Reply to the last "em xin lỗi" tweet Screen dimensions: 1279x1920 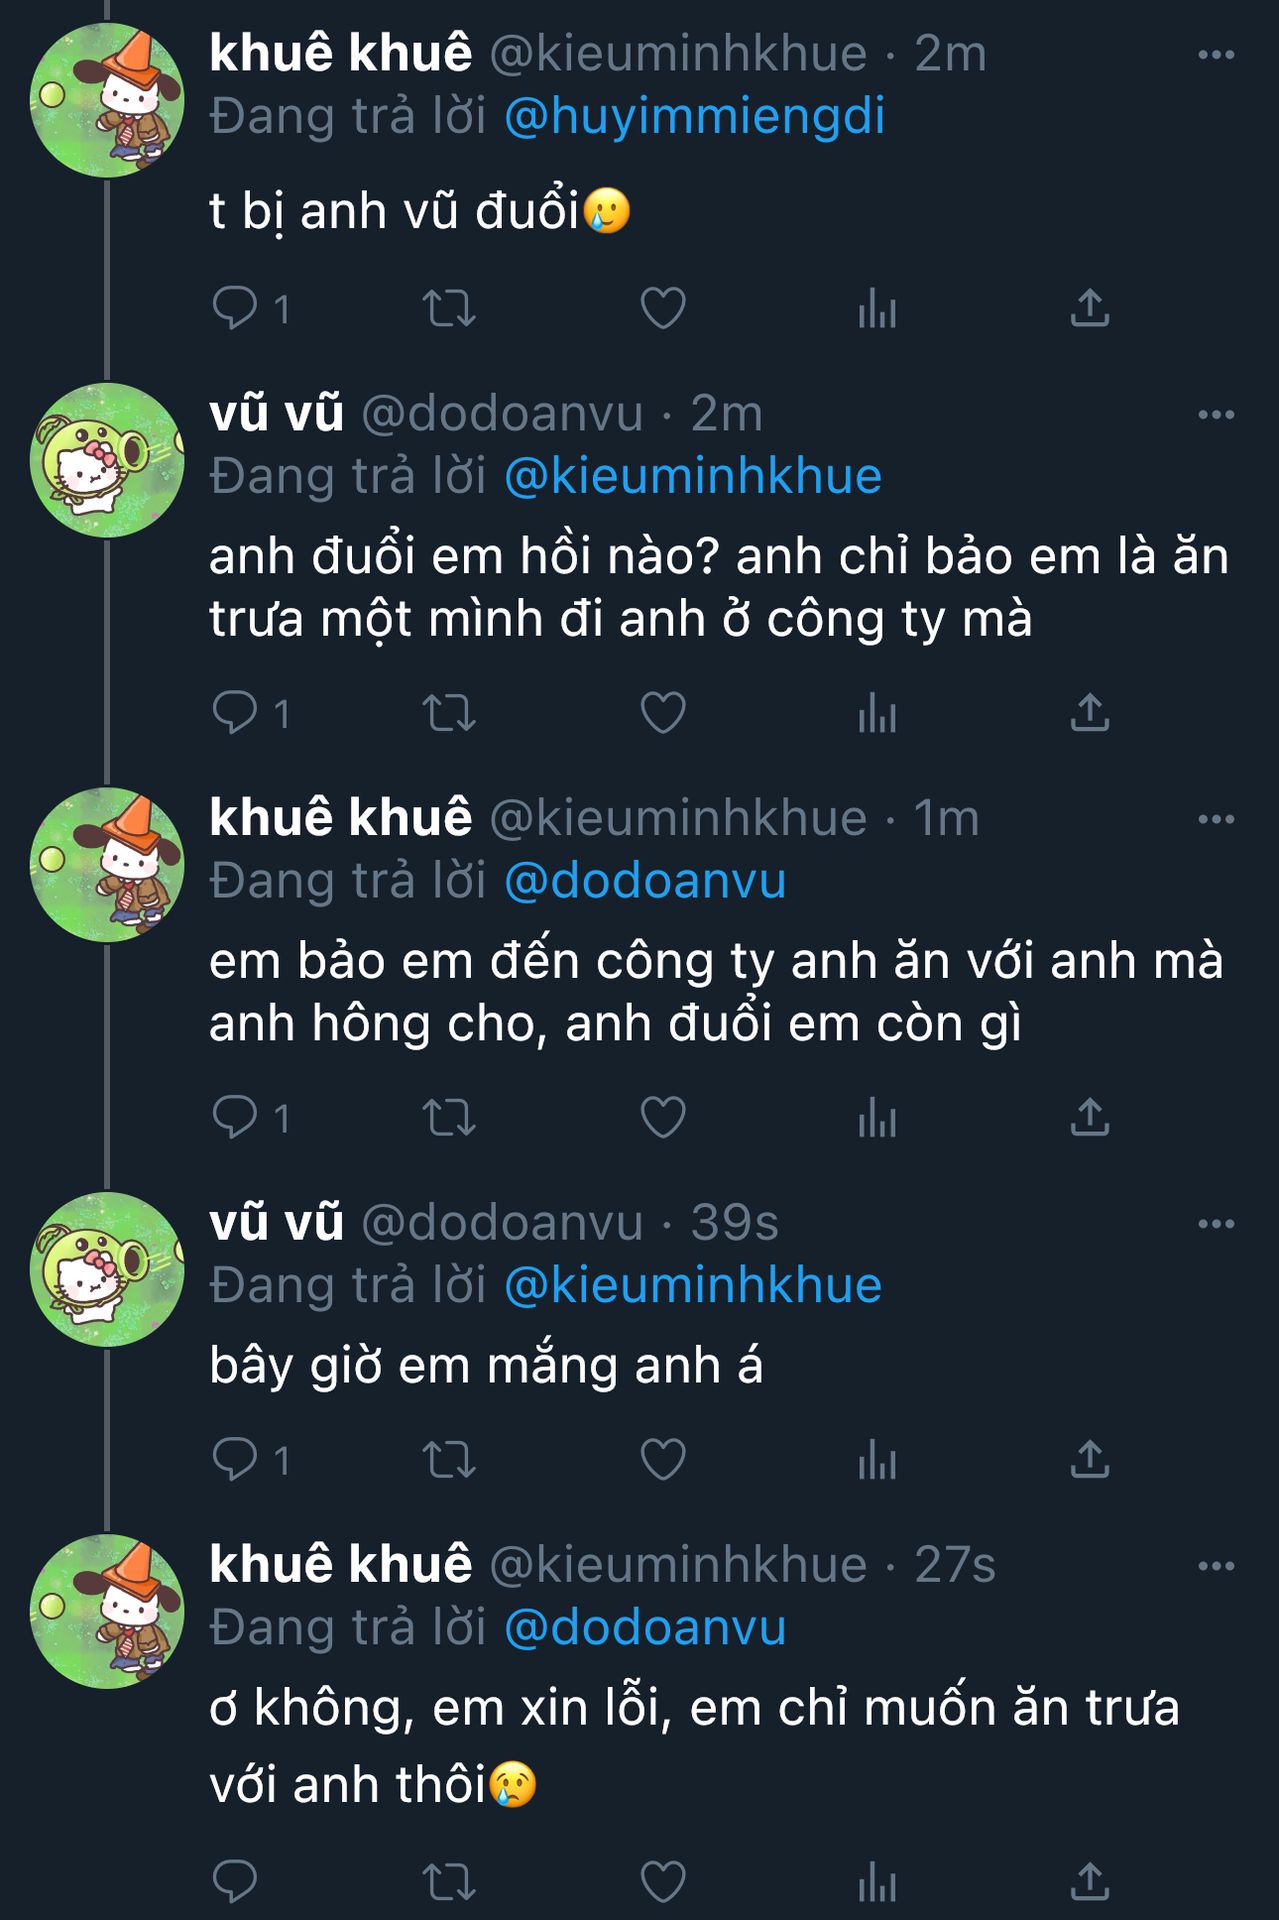pos(235,1882)
